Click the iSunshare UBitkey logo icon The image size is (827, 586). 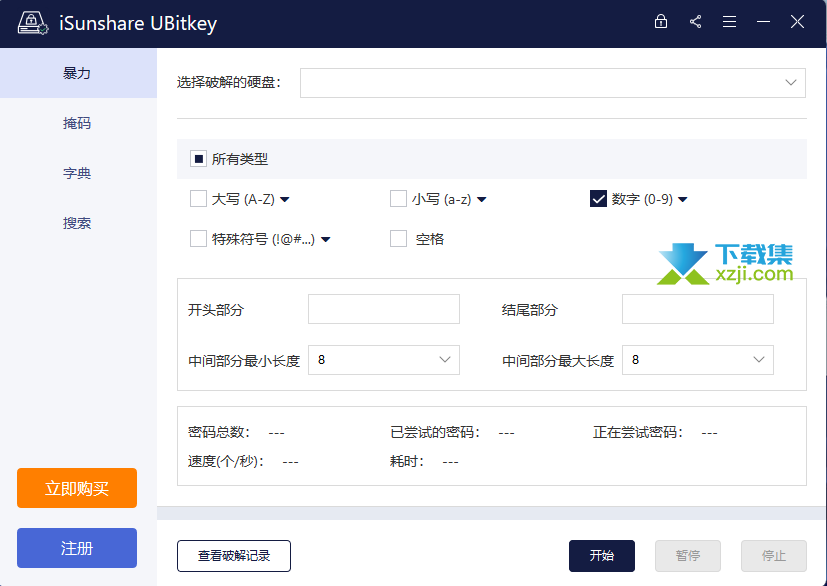point(33,23)
